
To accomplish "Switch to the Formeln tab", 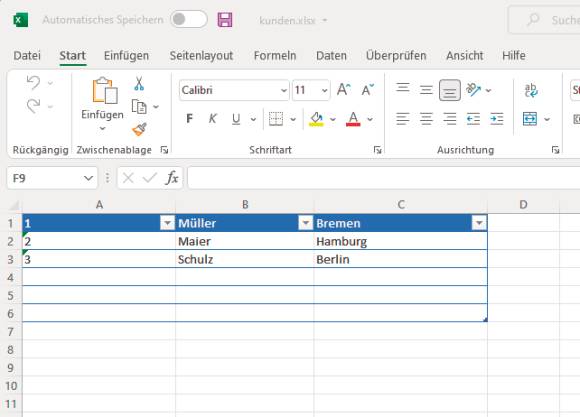I will [275, 56].
